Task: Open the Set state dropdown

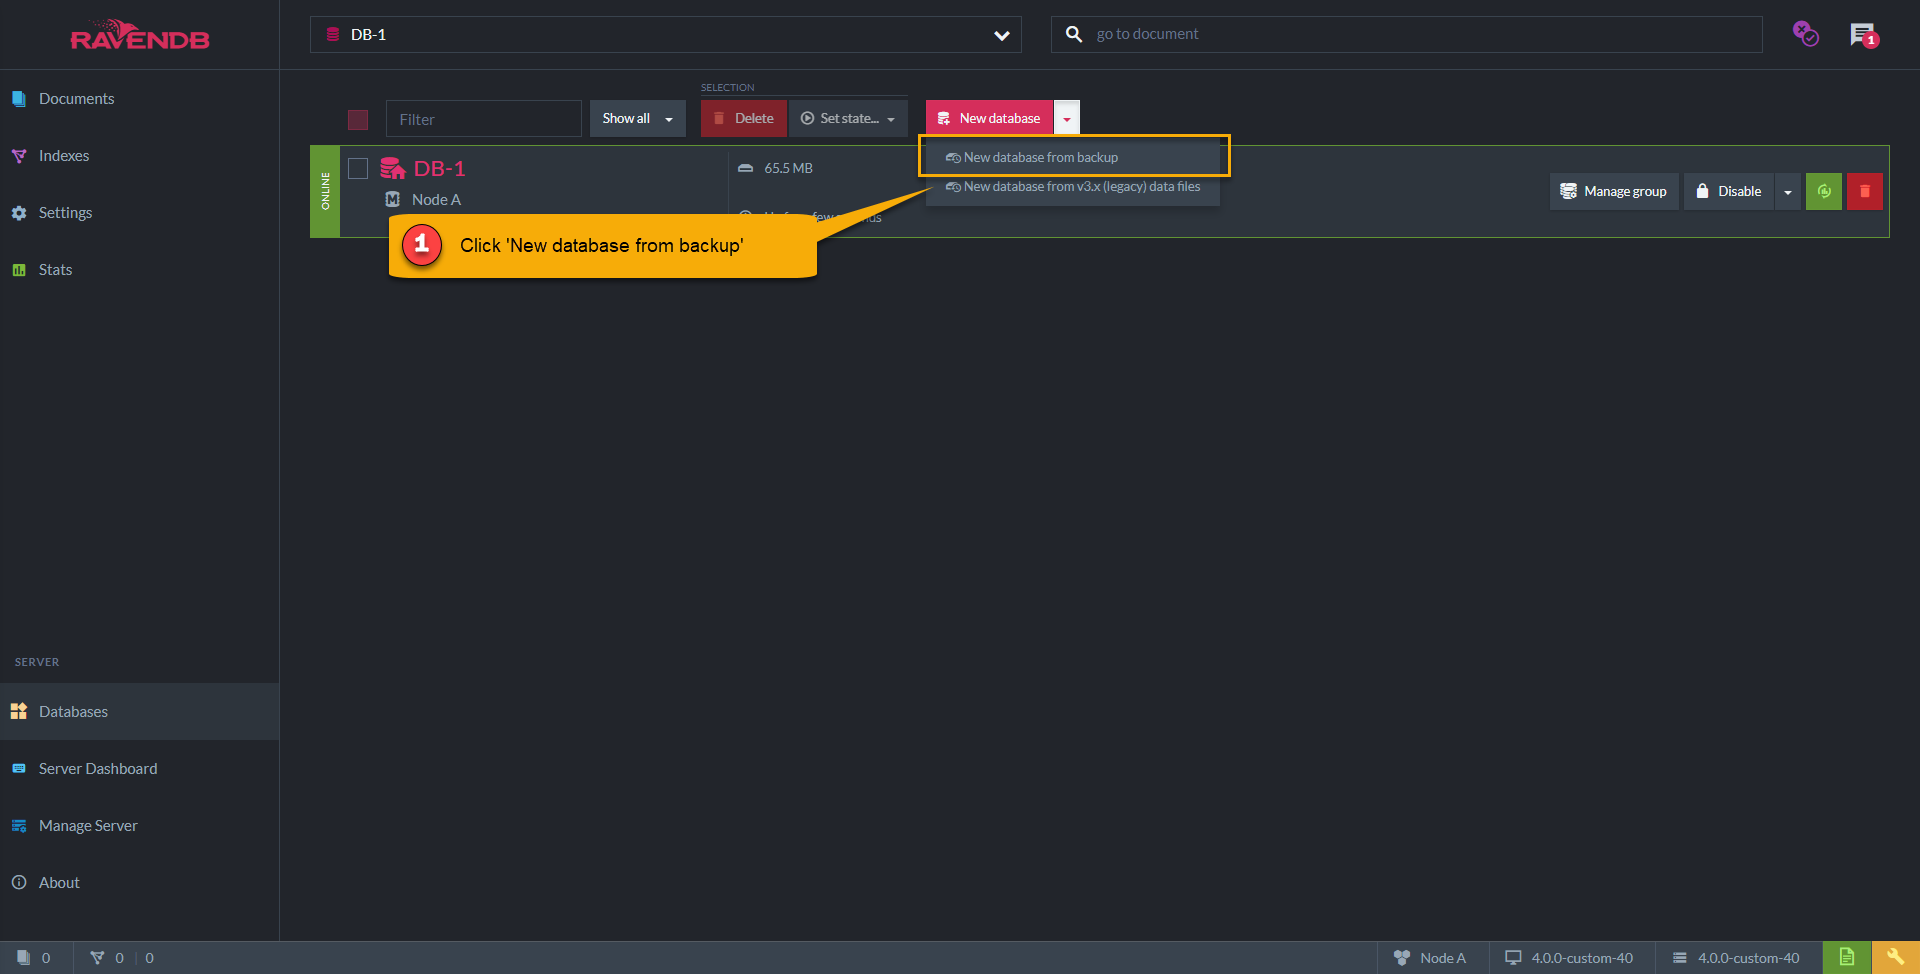Action: pos(848,119)
